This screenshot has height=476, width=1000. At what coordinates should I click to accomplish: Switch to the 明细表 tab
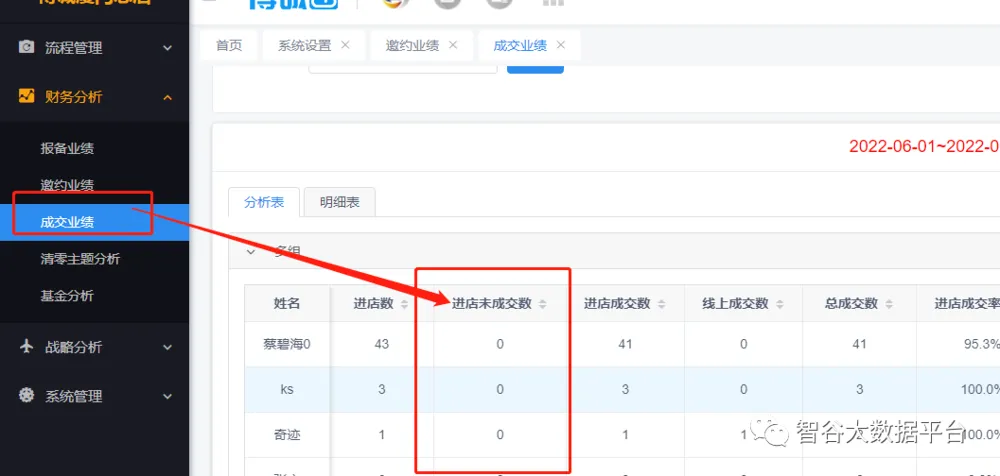[x=339, y=202]
